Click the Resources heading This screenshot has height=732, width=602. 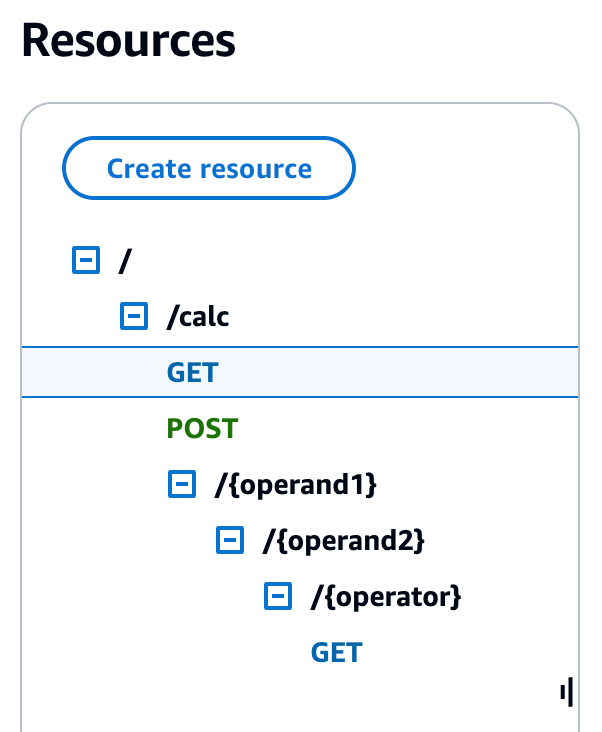point(128,41)
